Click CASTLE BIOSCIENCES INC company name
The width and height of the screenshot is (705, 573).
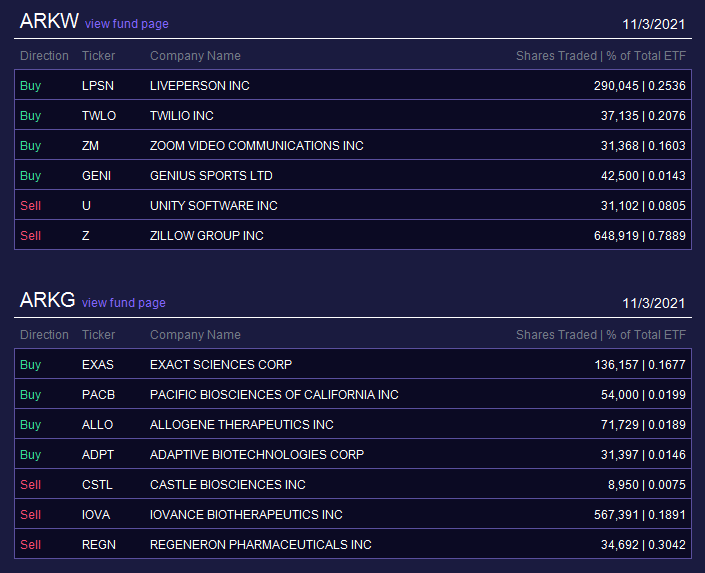[228, 484]
